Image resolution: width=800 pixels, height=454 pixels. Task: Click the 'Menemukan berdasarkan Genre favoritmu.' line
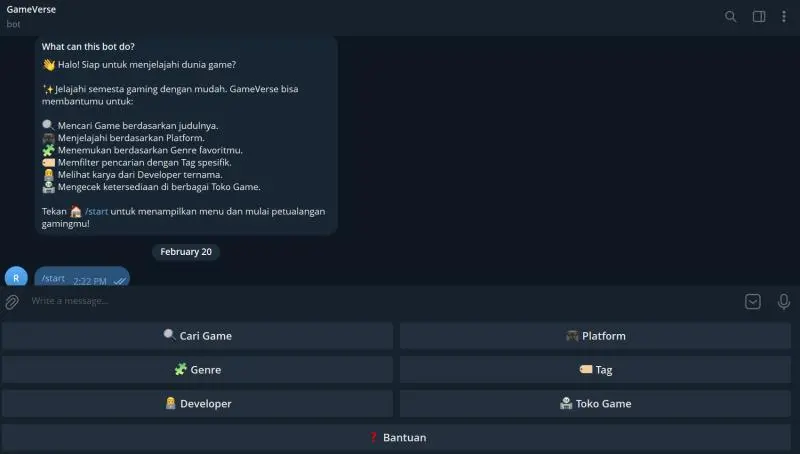click(150, 150)
